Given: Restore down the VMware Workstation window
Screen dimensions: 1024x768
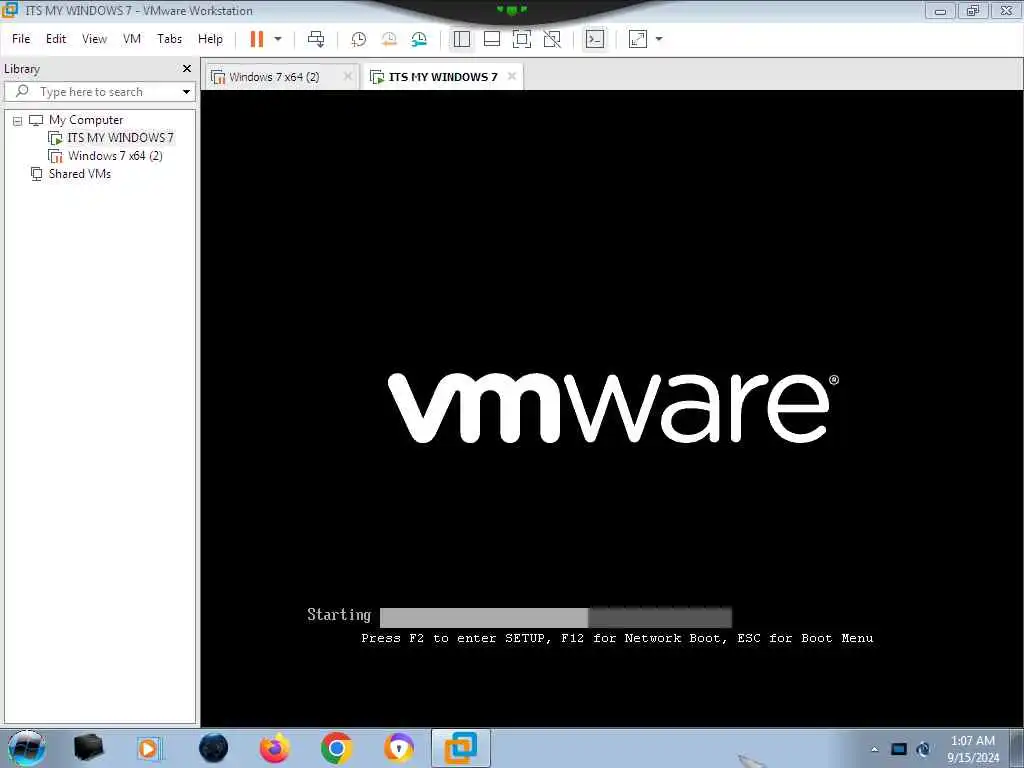Looking at the screenshot, I should [x=973, y=10].
